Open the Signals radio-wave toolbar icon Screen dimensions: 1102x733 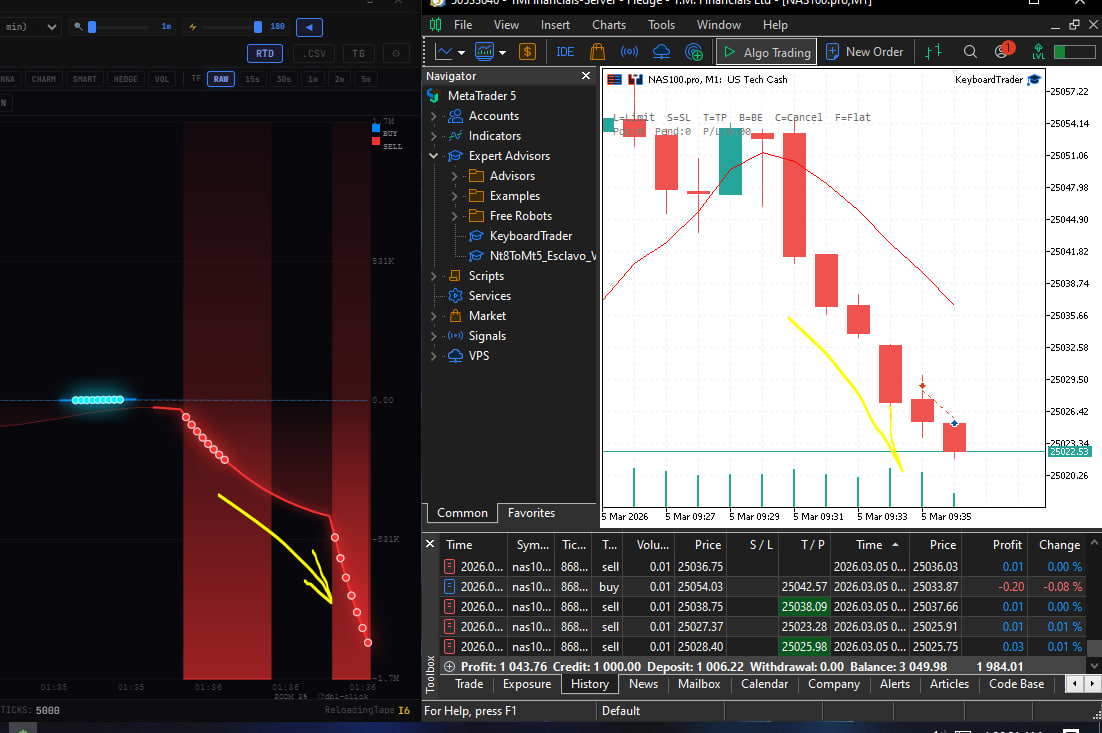click(x=629, y=52)
